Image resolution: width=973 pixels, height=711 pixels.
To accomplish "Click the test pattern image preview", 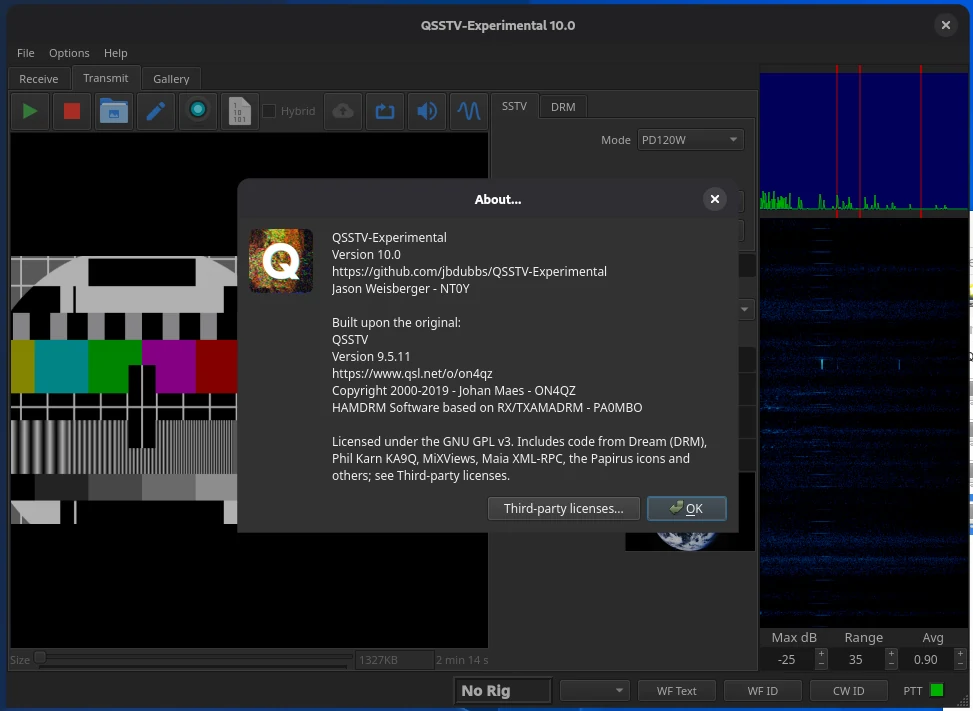I will click(124, 390).
